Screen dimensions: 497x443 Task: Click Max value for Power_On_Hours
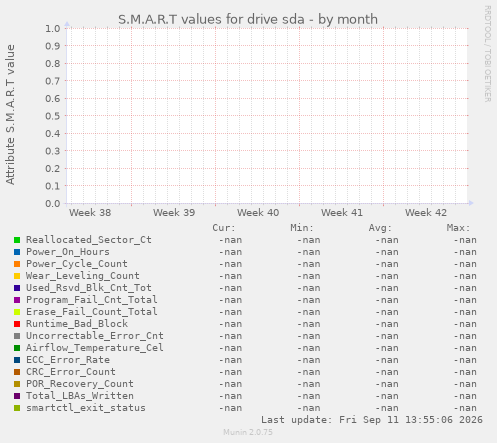point(465,252)
